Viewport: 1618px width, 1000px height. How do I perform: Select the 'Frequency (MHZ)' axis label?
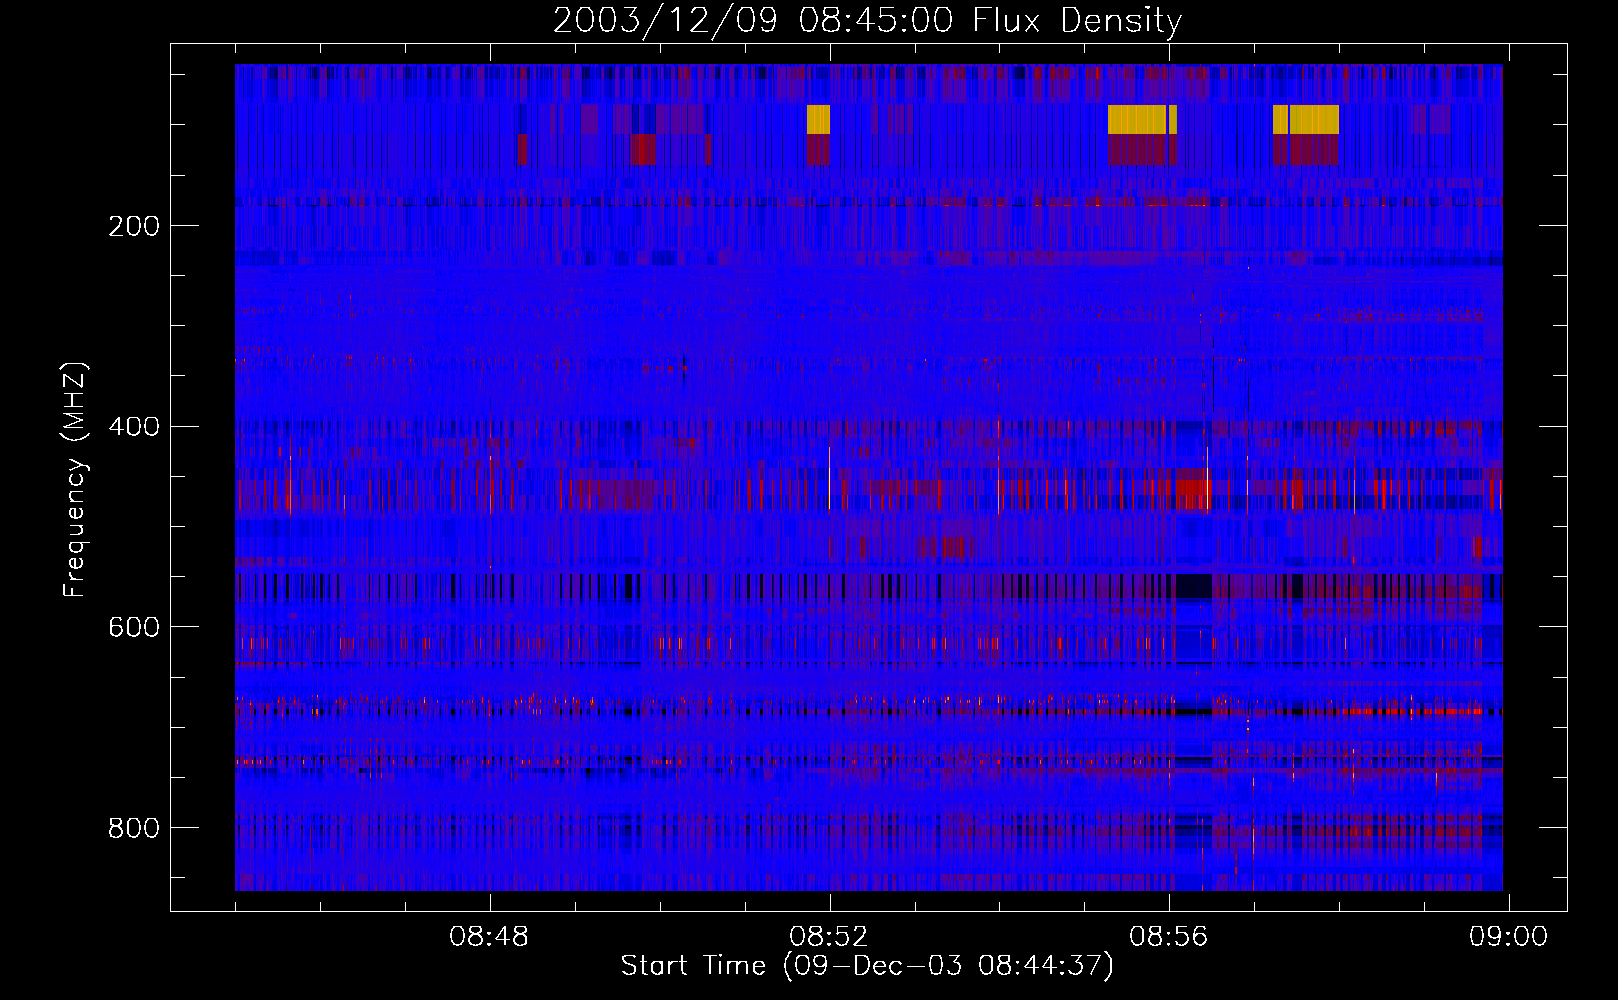[x=75, y=480]
